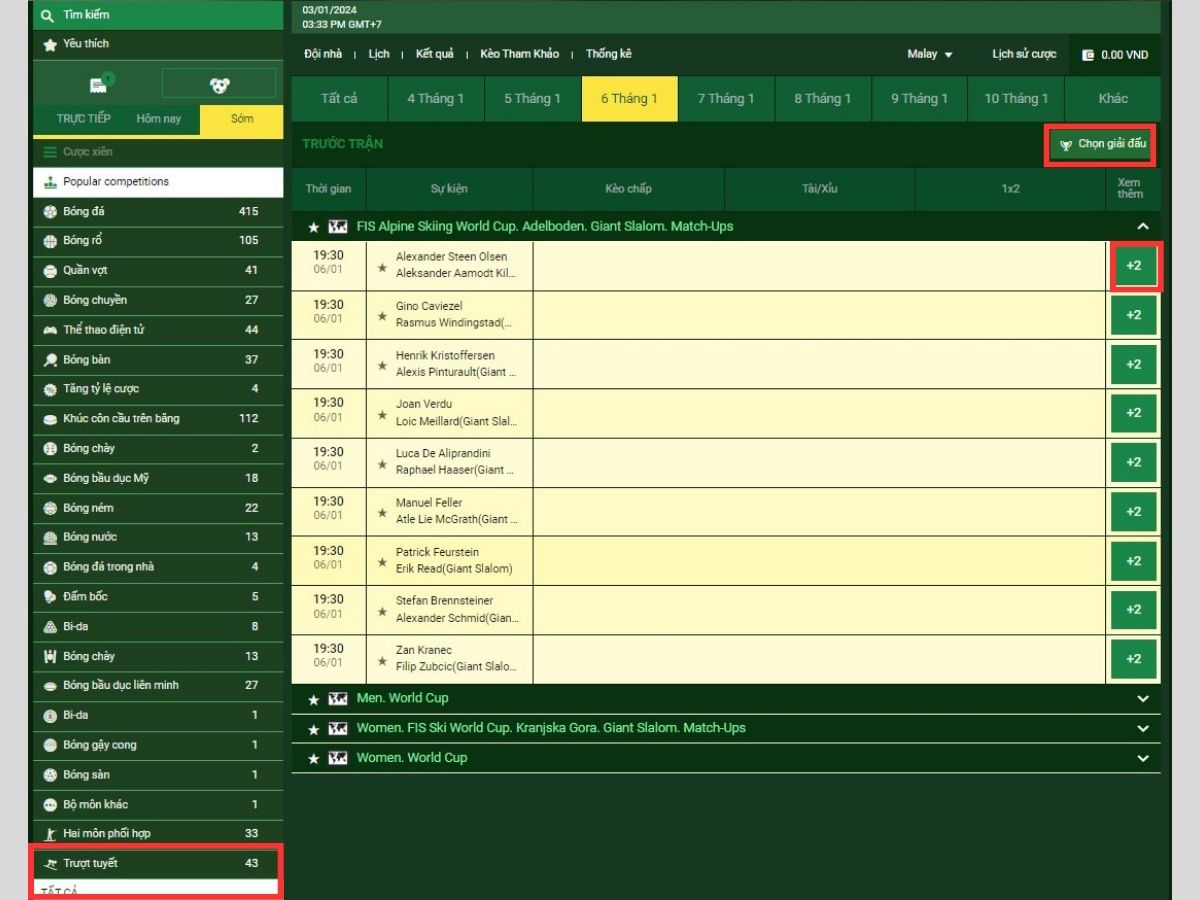Click the skiing icon beside Trượt tuyết
1200x900 pixels.
51,864
